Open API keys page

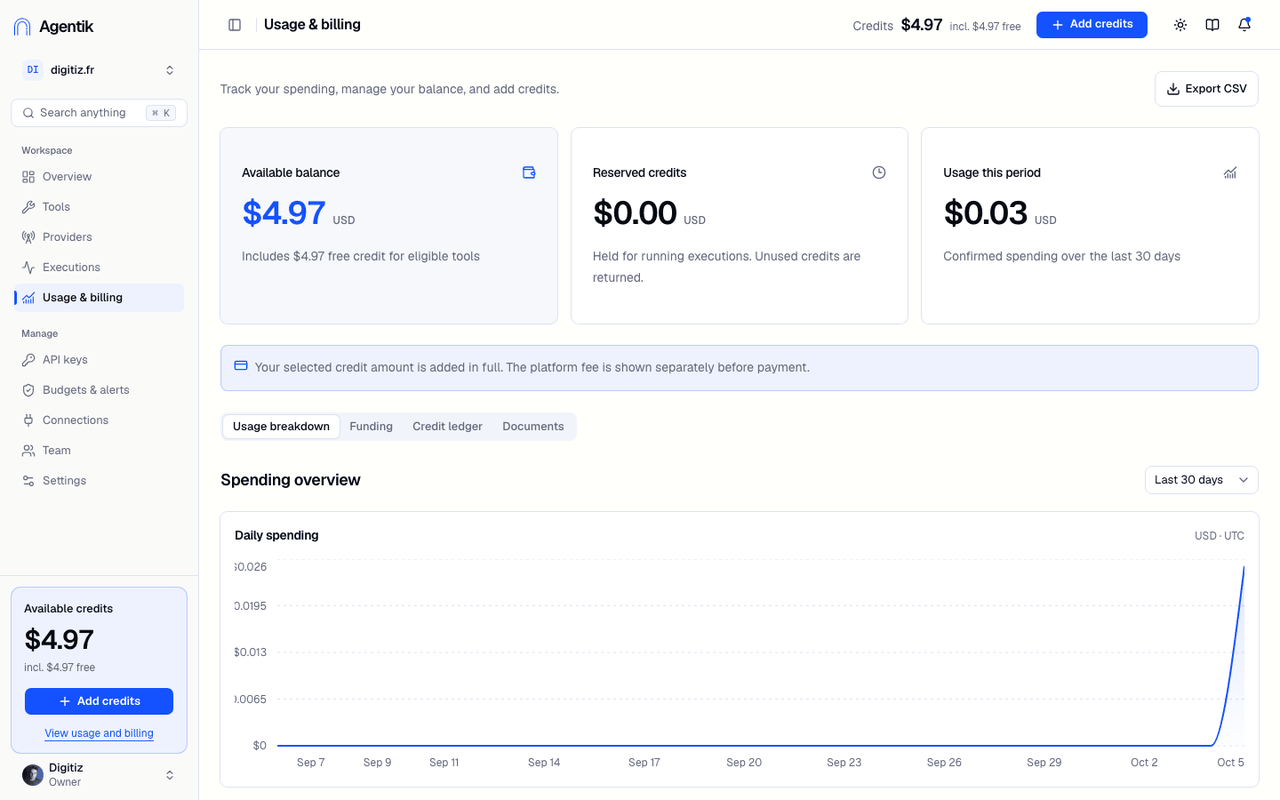pos(98,360)
